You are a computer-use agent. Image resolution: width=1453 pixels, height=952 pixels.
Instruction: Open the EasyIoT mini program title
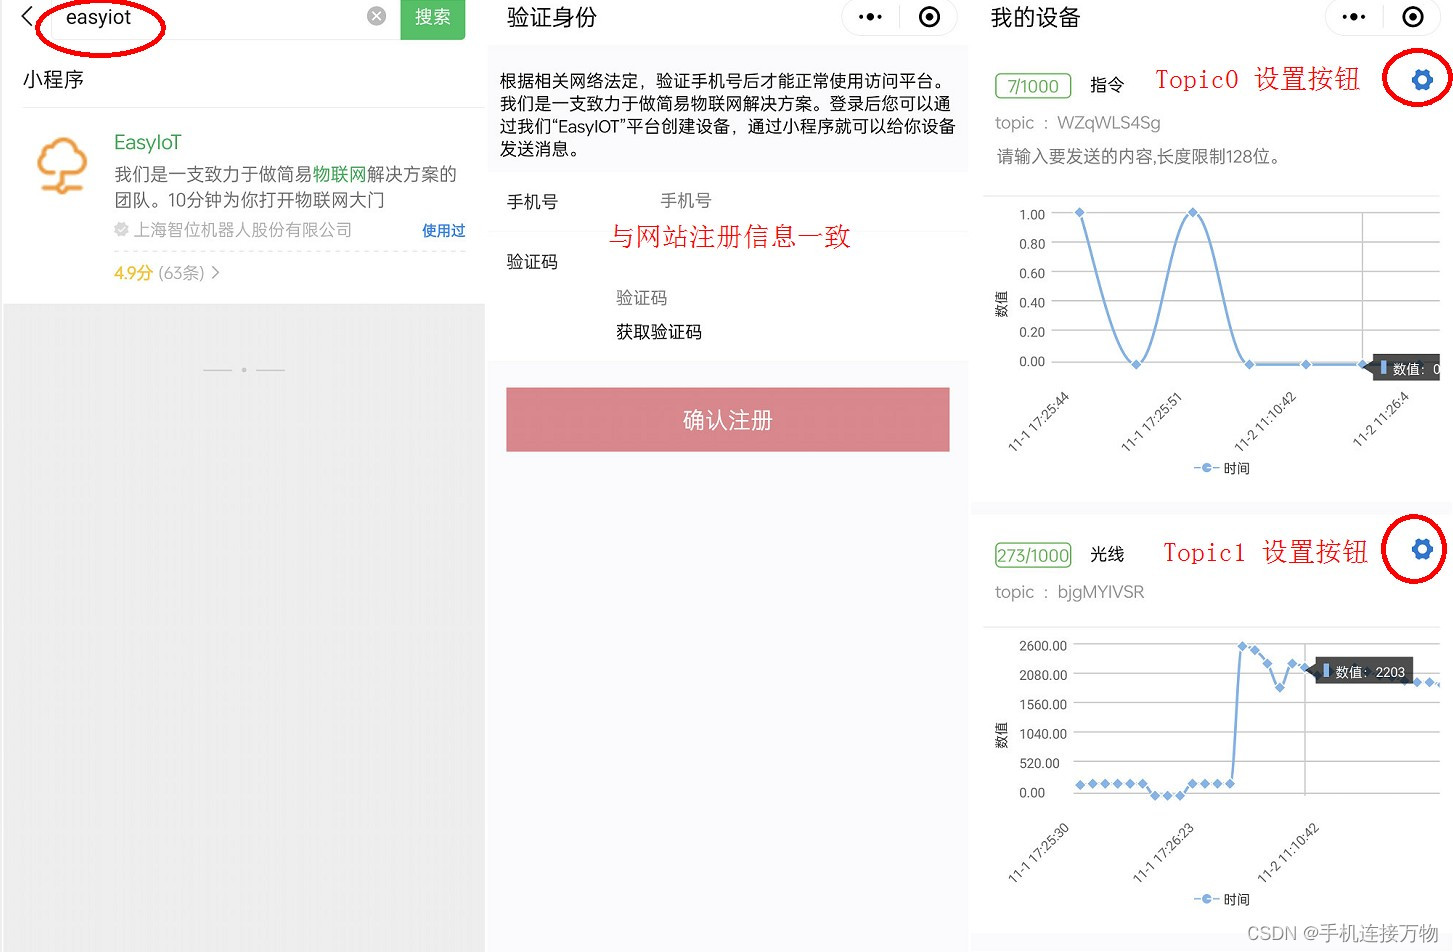click(x=147, y=142)
